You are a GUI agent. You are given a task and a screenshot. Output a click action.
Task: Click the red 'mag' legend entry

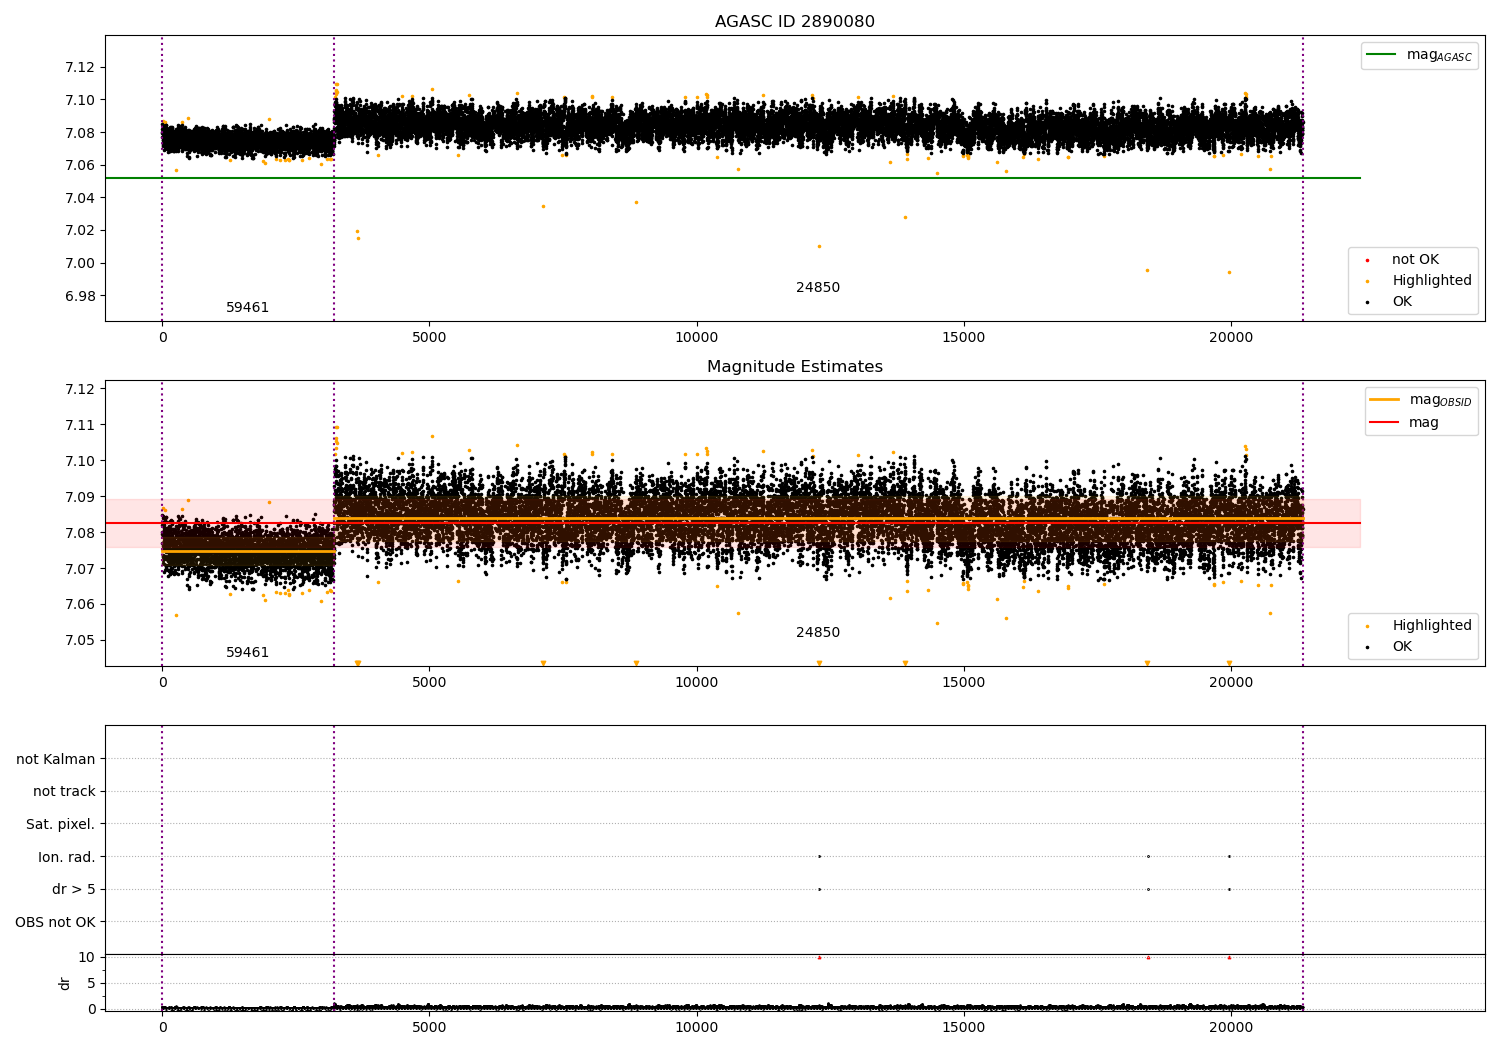pyautogui.click(x=1423, y=423)
